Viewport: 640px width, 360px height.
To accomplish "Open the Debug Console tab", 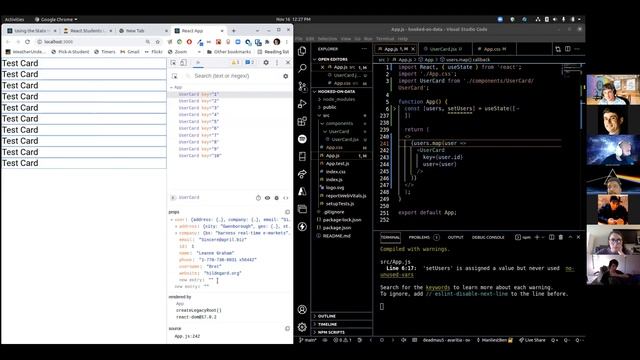I will (488, 237).
